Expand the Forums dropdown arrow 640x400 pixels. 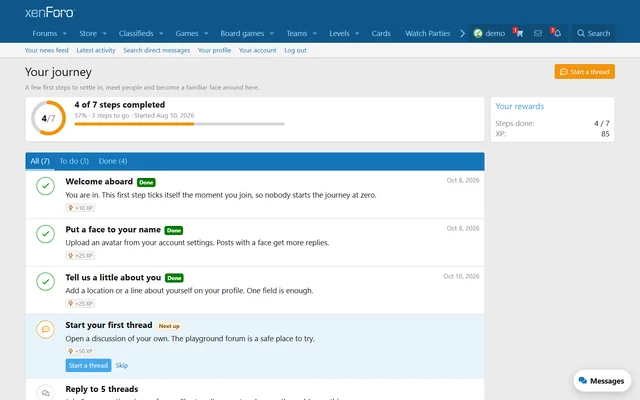(x=64, y=33)
